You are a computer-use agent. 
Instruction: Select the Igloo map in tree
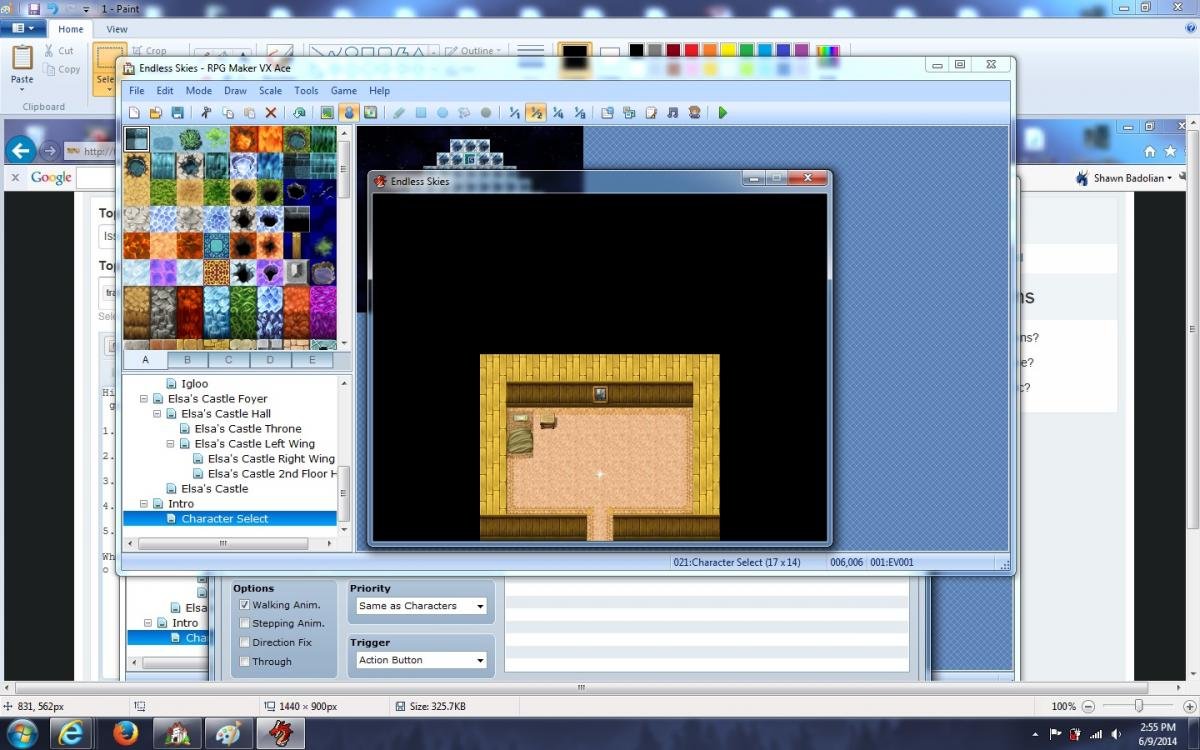point(194,383)
